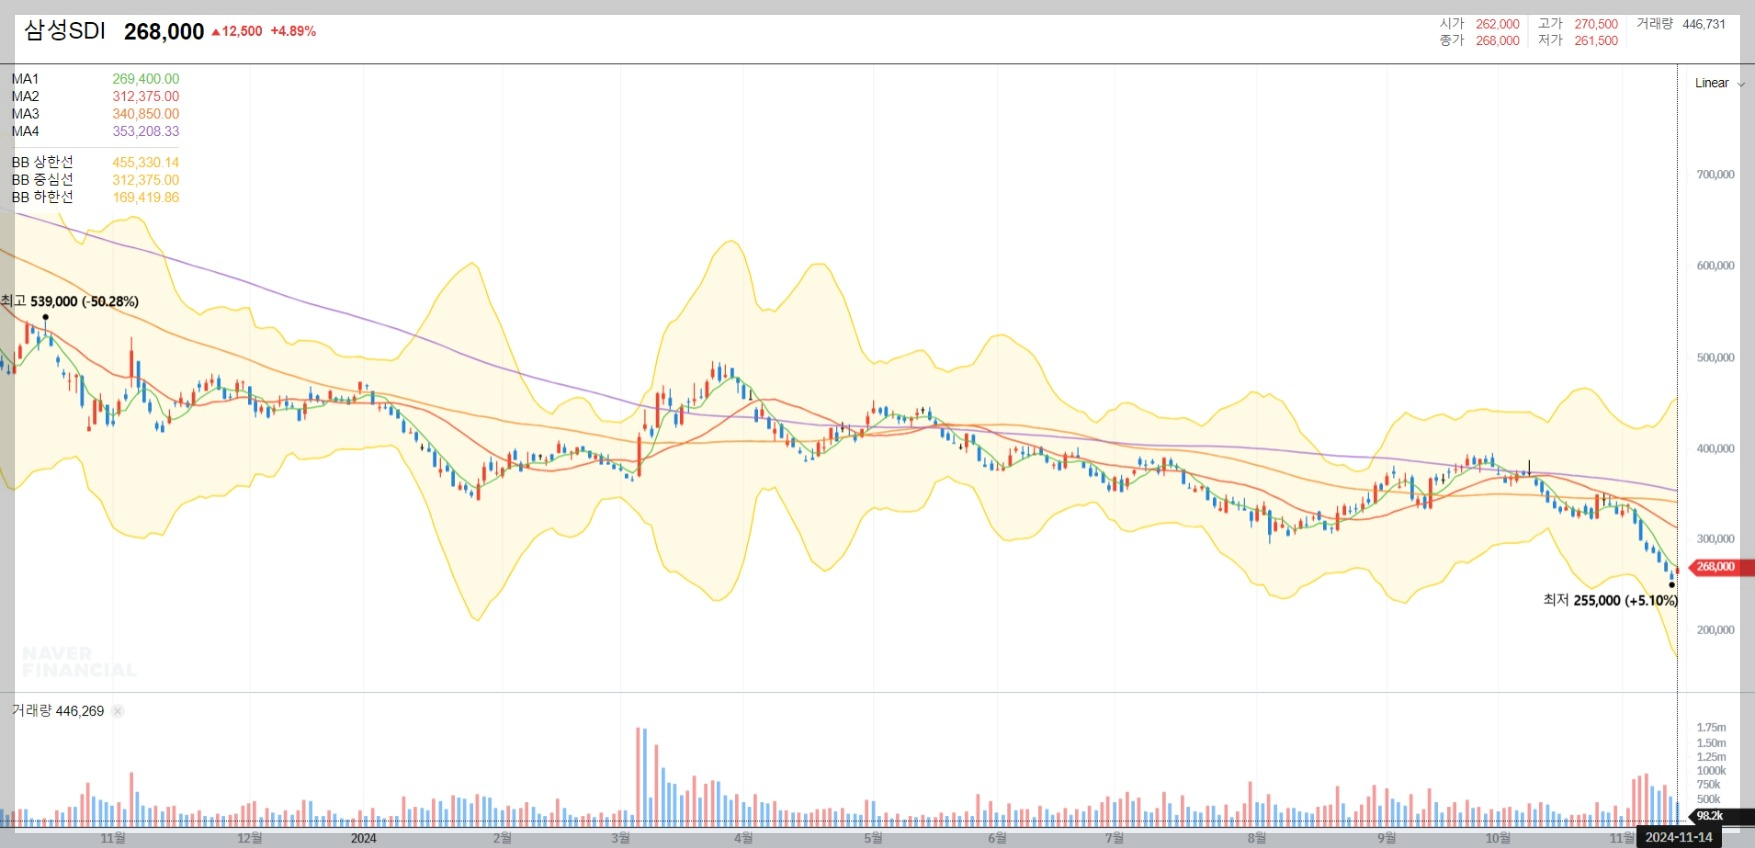Click the +4.89% change percentage
Image resolution: width=1755 pixels, height=848 pixels.
293,32
